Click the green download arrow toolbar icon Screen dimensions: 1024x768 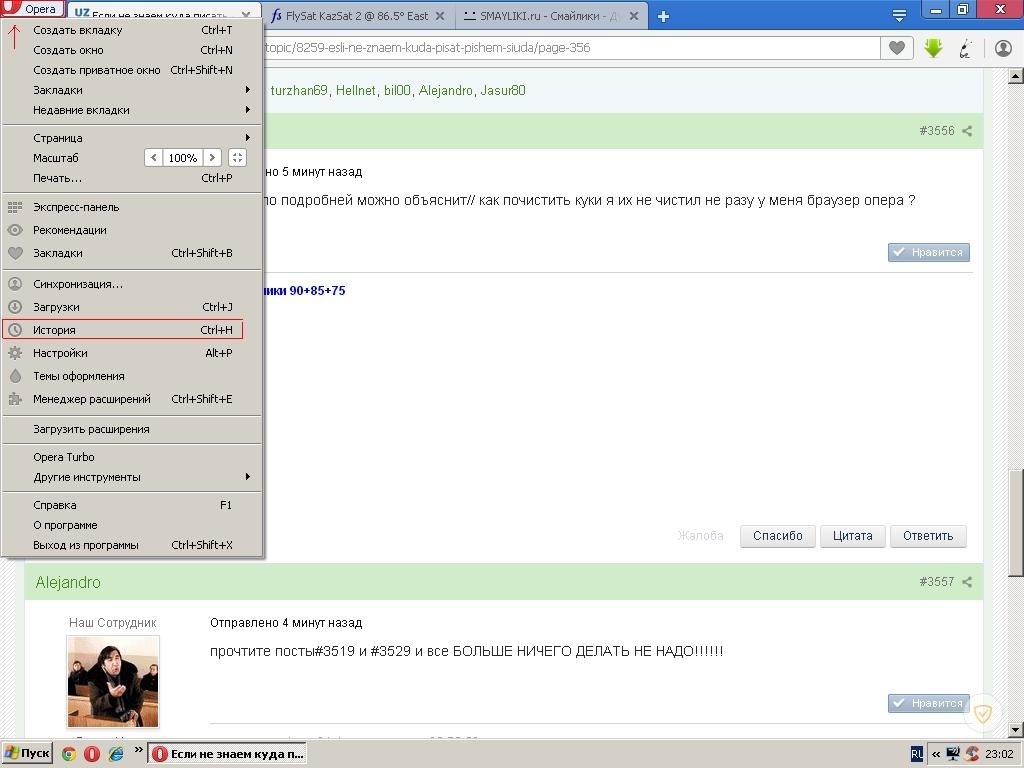click(x=934, y=48)
